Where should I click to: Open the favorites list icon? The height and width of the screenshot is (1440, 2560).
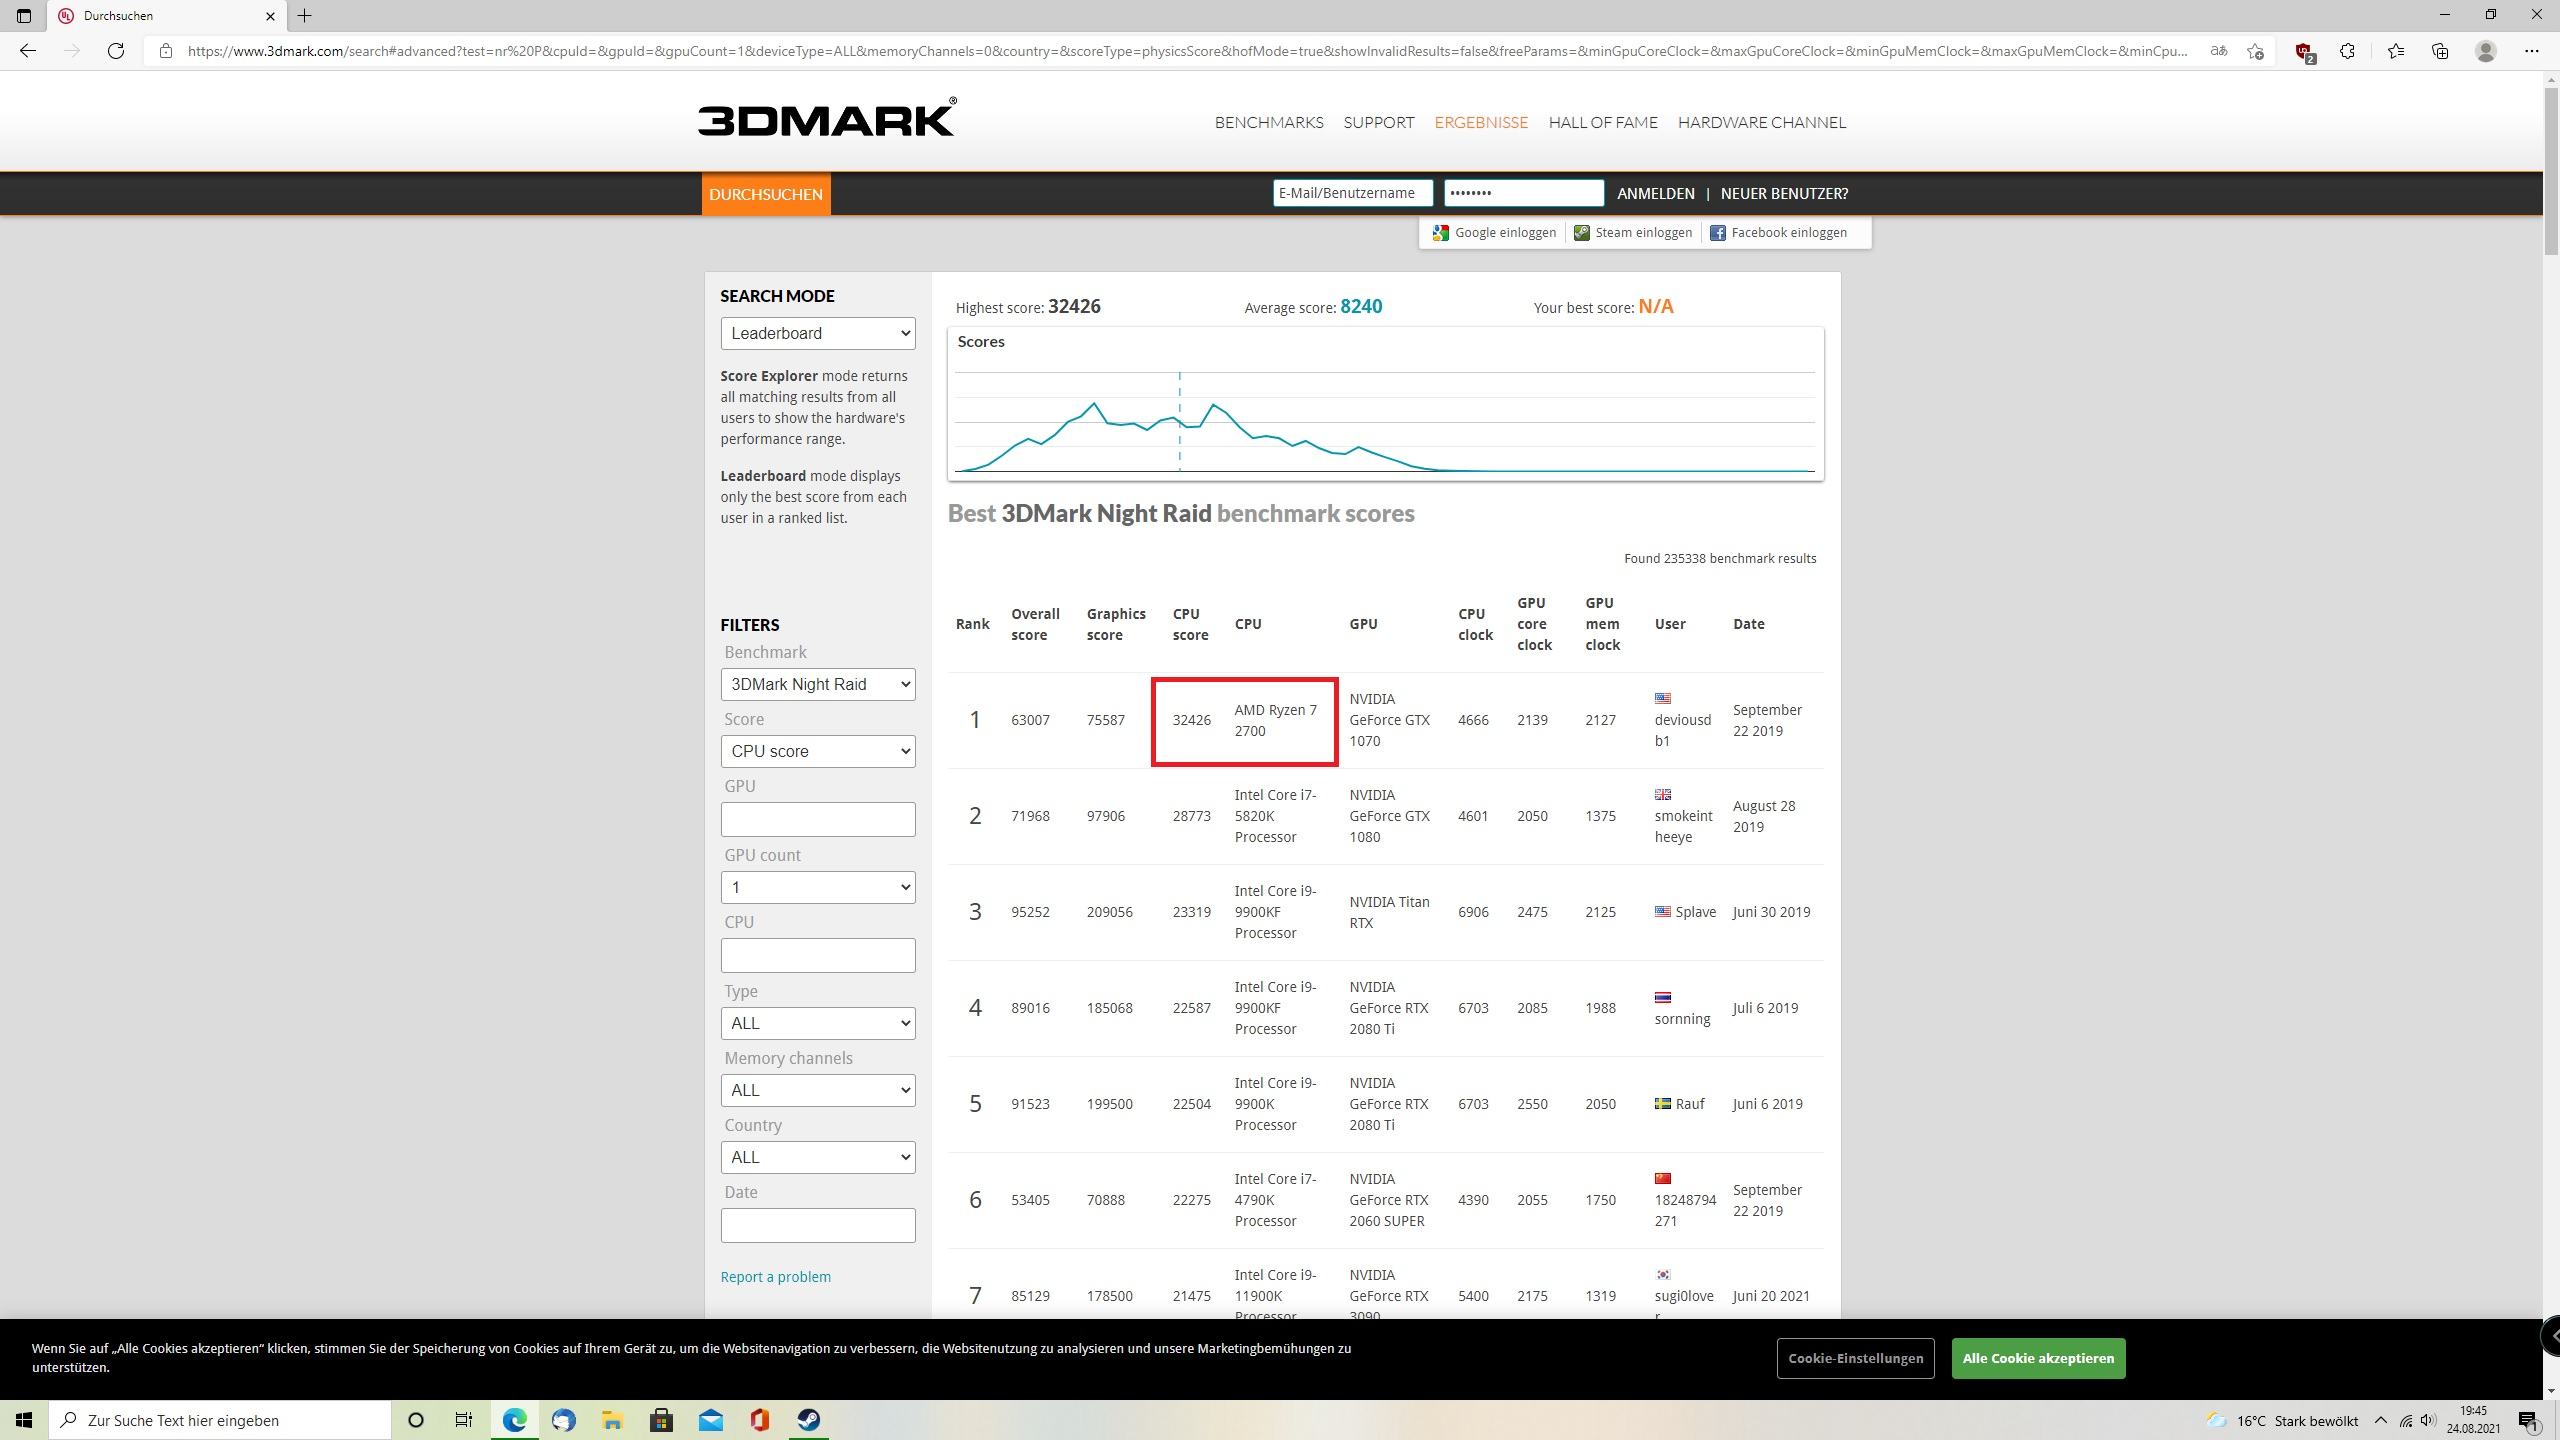(x=2396, y=51)
